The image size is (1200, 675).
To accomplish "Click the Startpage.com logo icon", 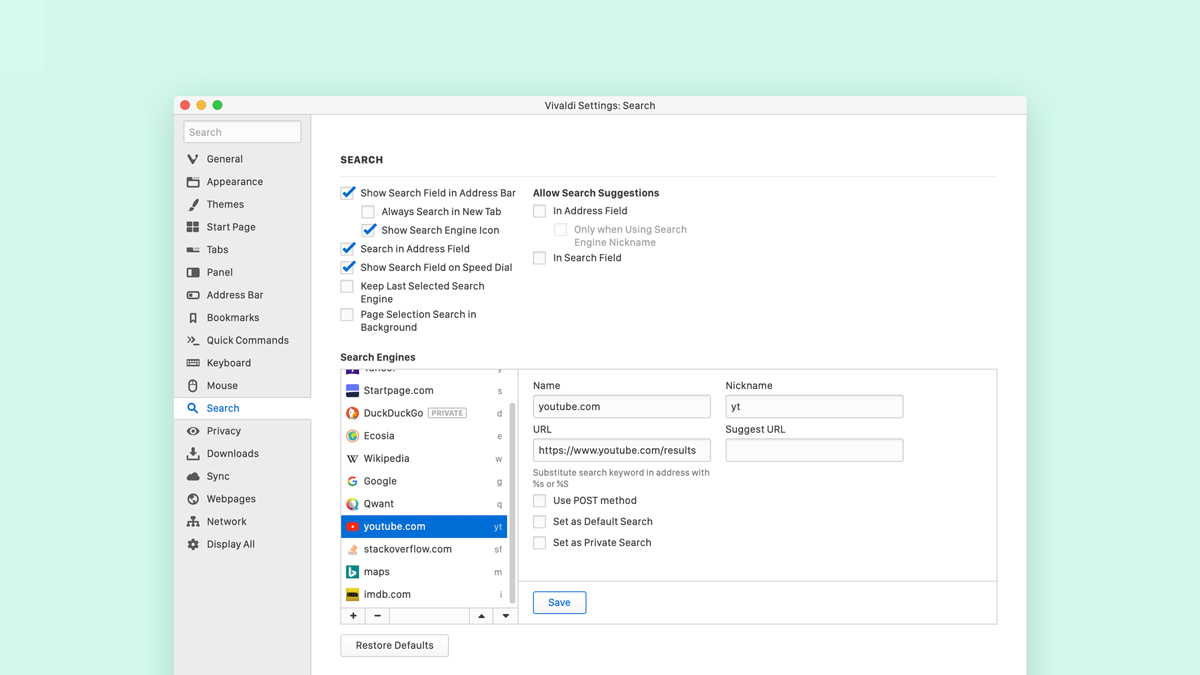I will [352, 391].
